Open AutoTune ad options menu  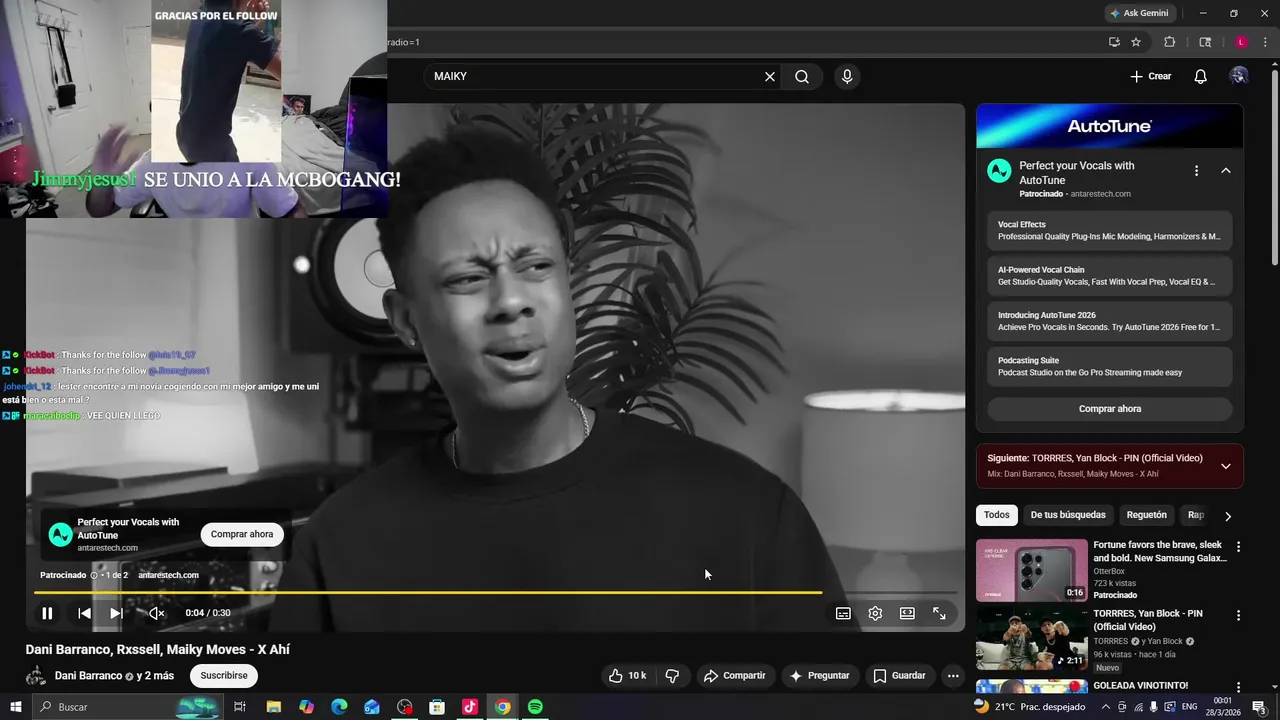[1196, 171]
